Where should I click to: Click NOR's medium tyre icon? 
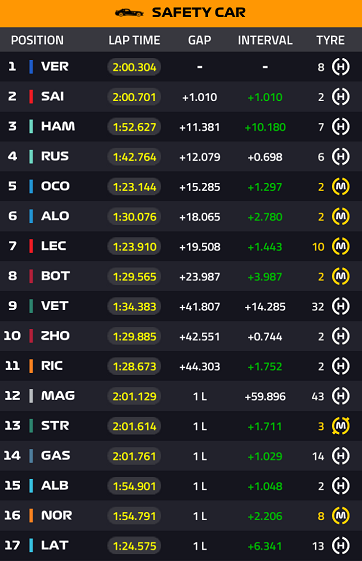coord(341,516)
